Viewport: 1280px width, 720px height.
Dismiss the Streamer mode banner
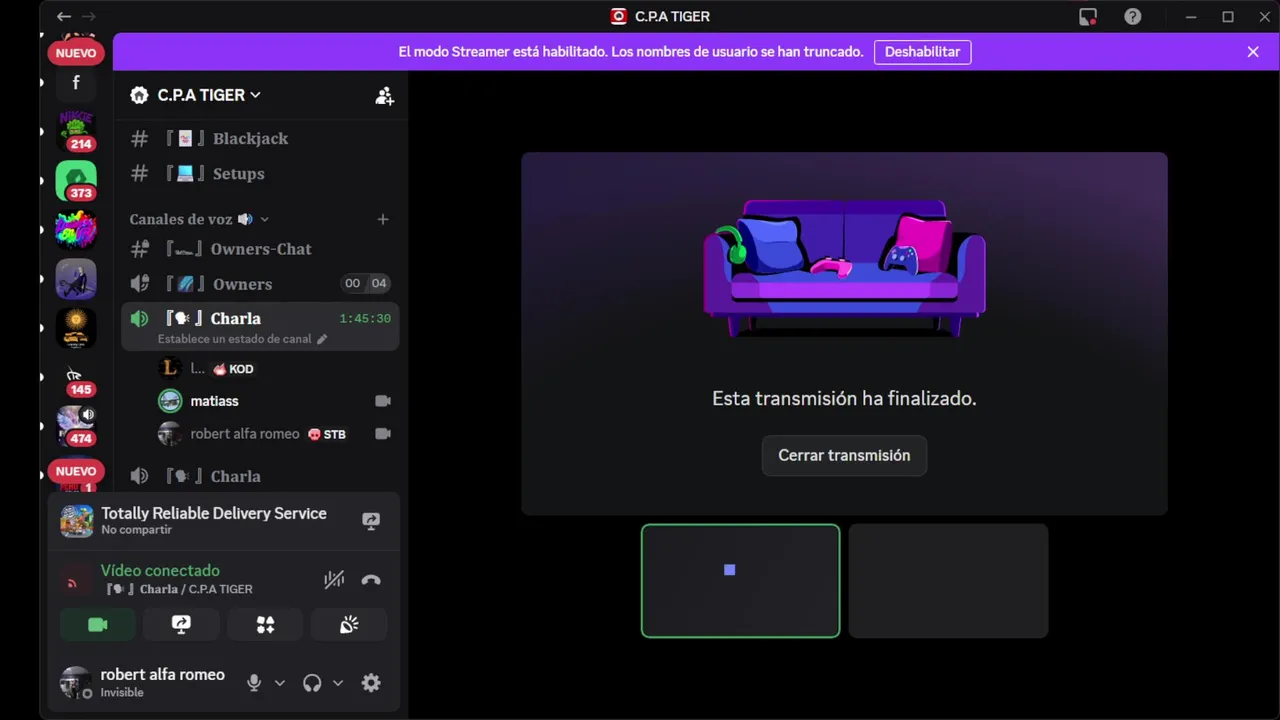click(1253, 52)
